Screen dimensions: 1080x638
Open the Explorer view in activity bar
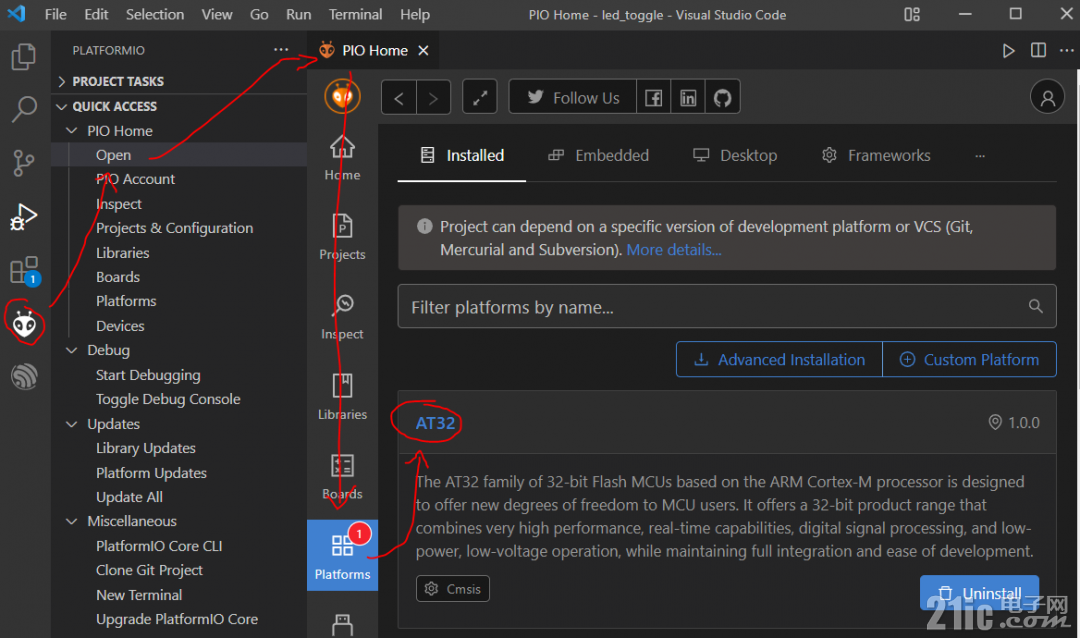click(24, 56)
